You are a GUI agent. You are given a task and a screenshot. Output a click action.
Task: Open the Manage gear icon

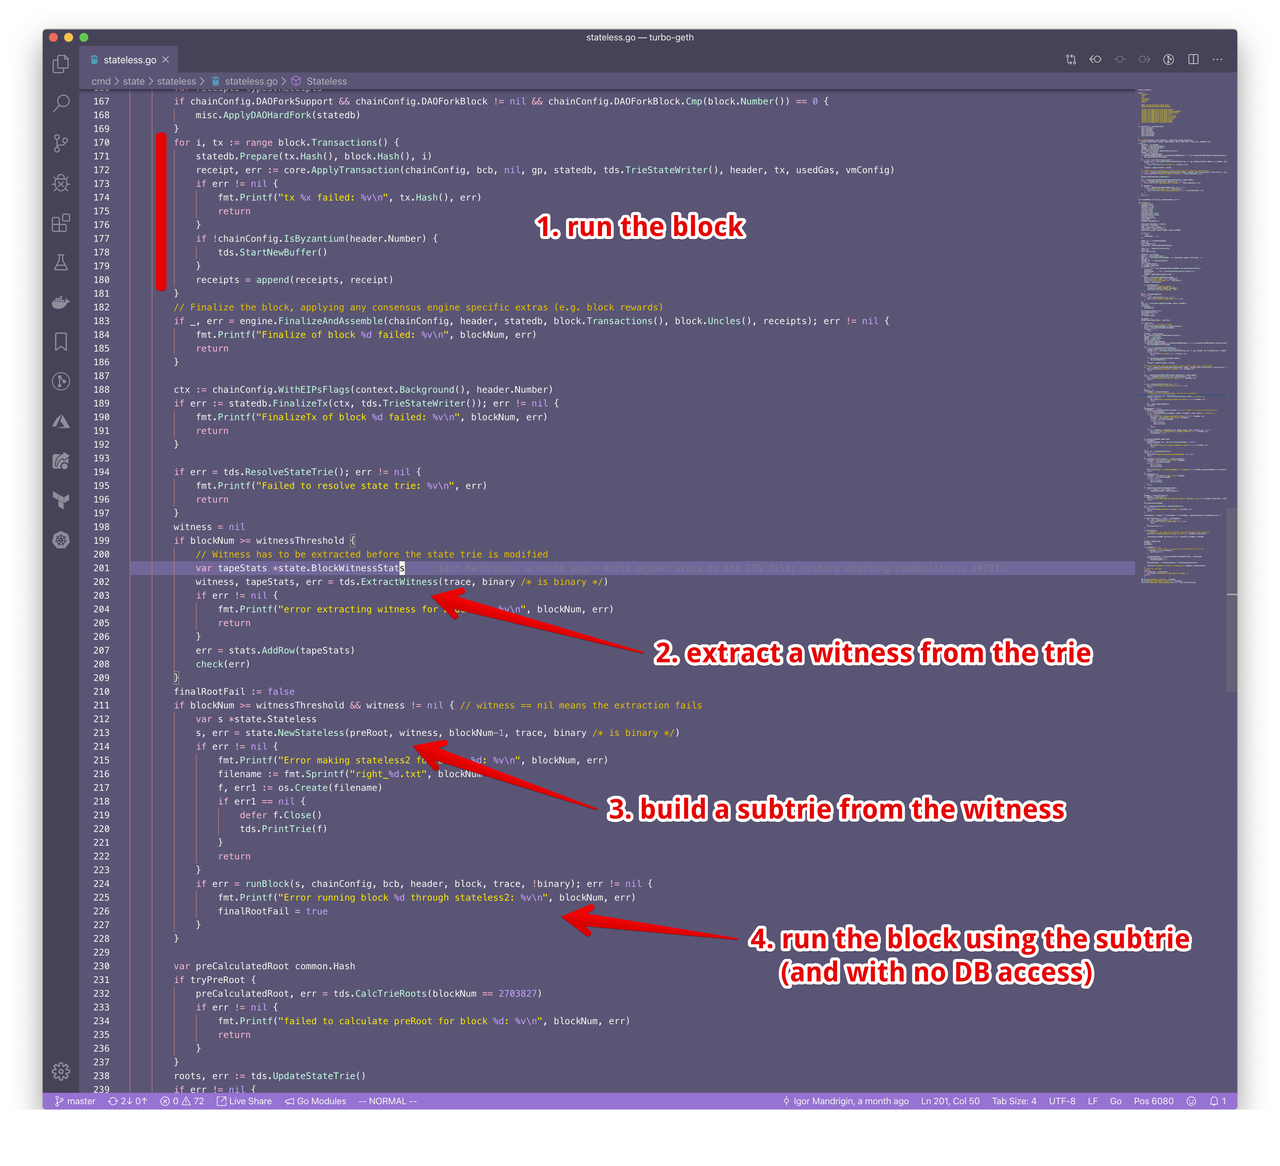point(61,1071)
